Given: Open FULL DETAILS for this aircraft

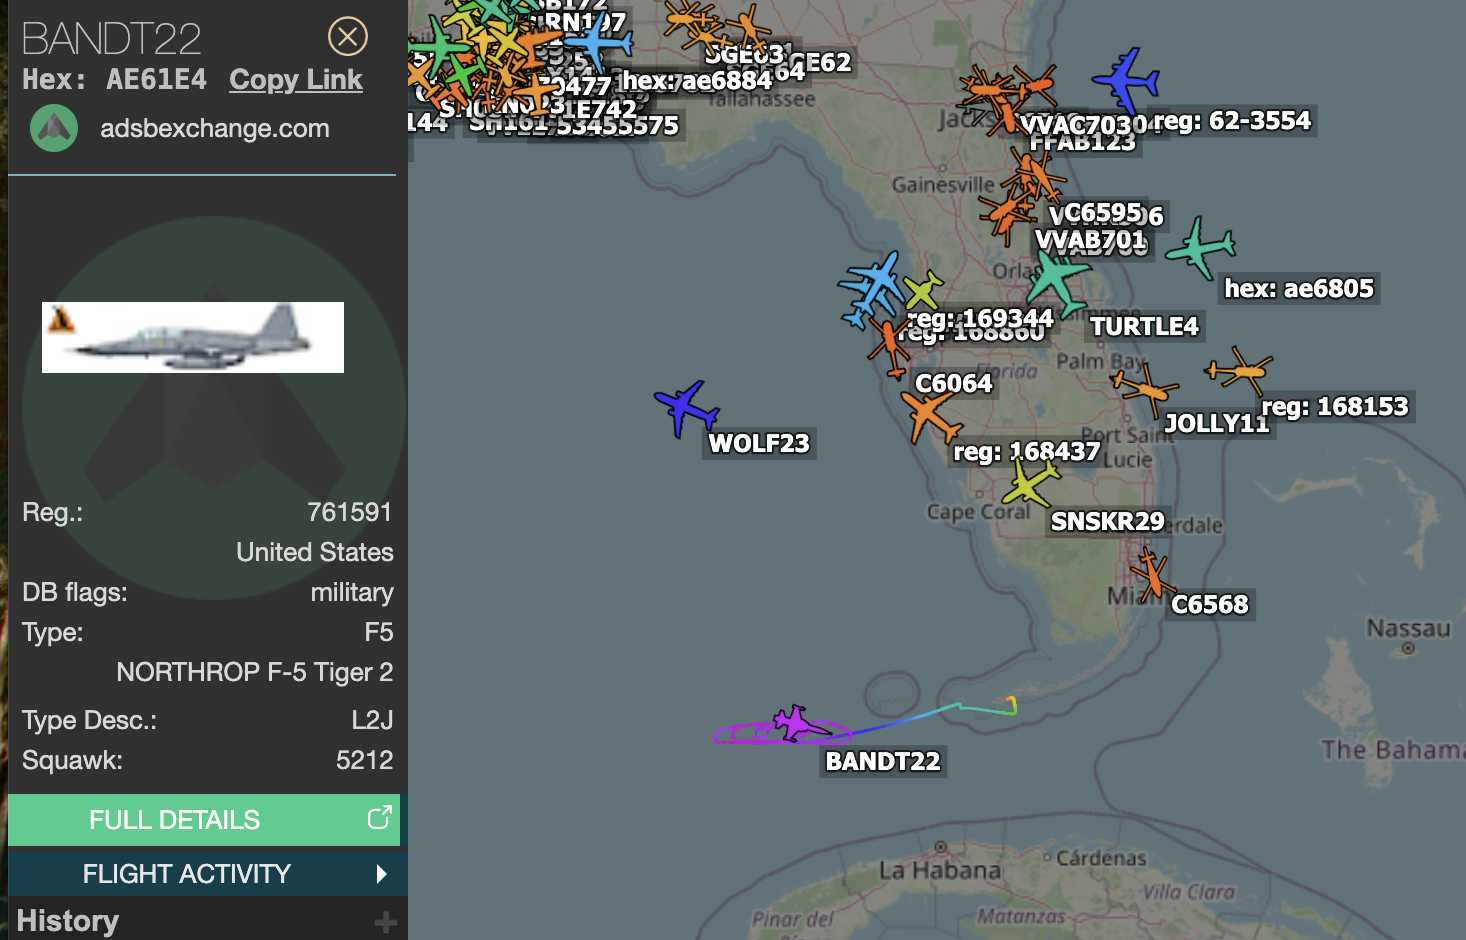Looking at the screenshot, I should pyautogui.click(x=204, y=820).
